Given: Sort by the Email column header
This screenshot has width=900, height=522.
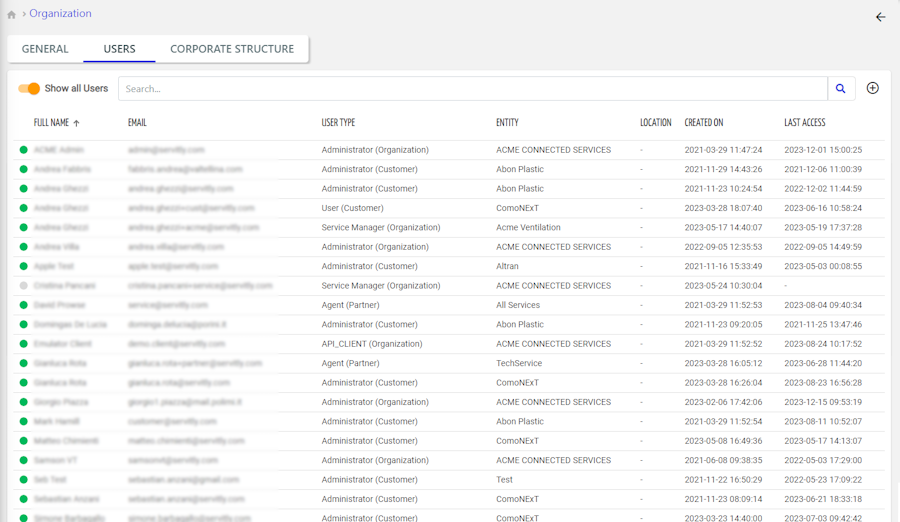Looking at the screenshot, I should [x=137, y=123].
